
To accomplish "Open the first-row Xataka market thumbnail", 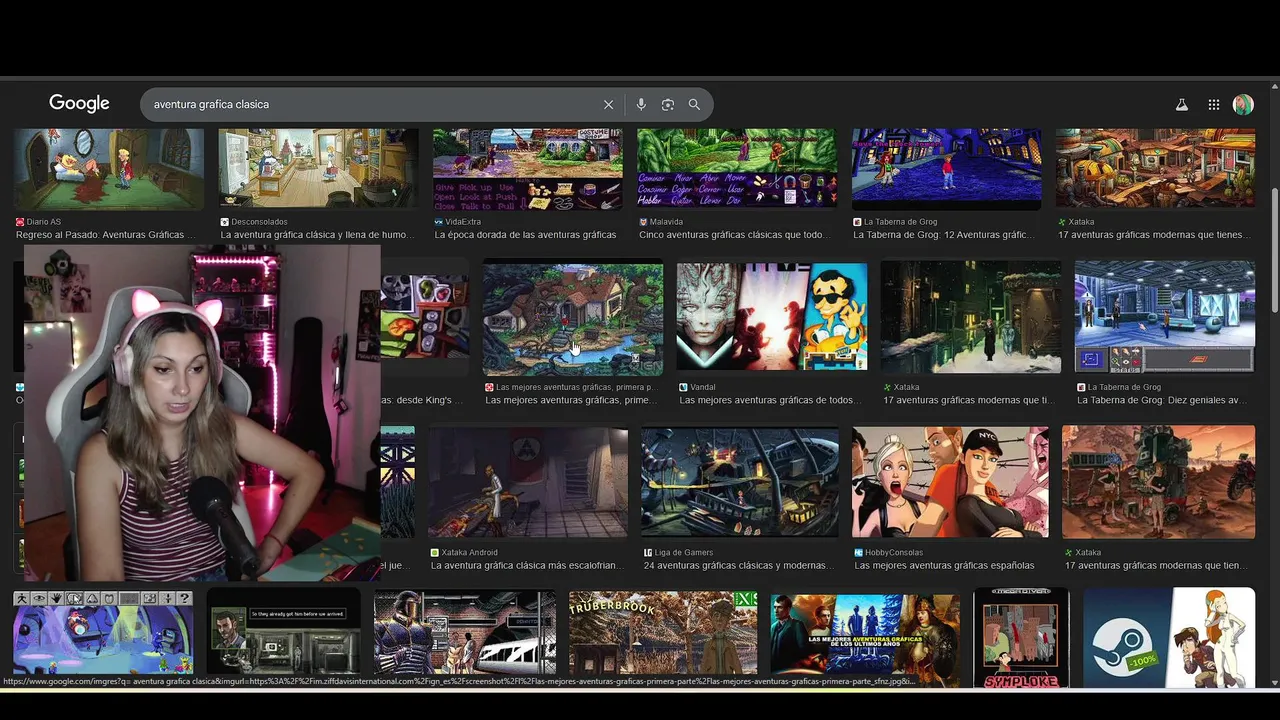I will coord(1155,168).
